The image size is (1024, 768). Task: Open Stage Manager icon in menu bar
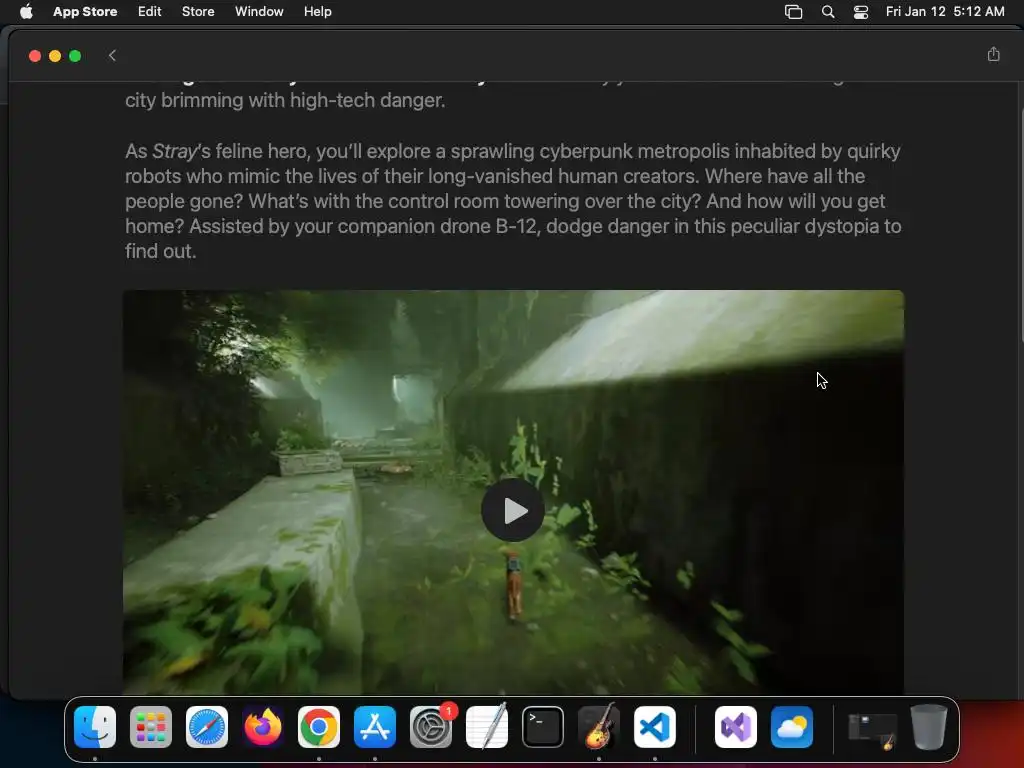tap(793, 12)
